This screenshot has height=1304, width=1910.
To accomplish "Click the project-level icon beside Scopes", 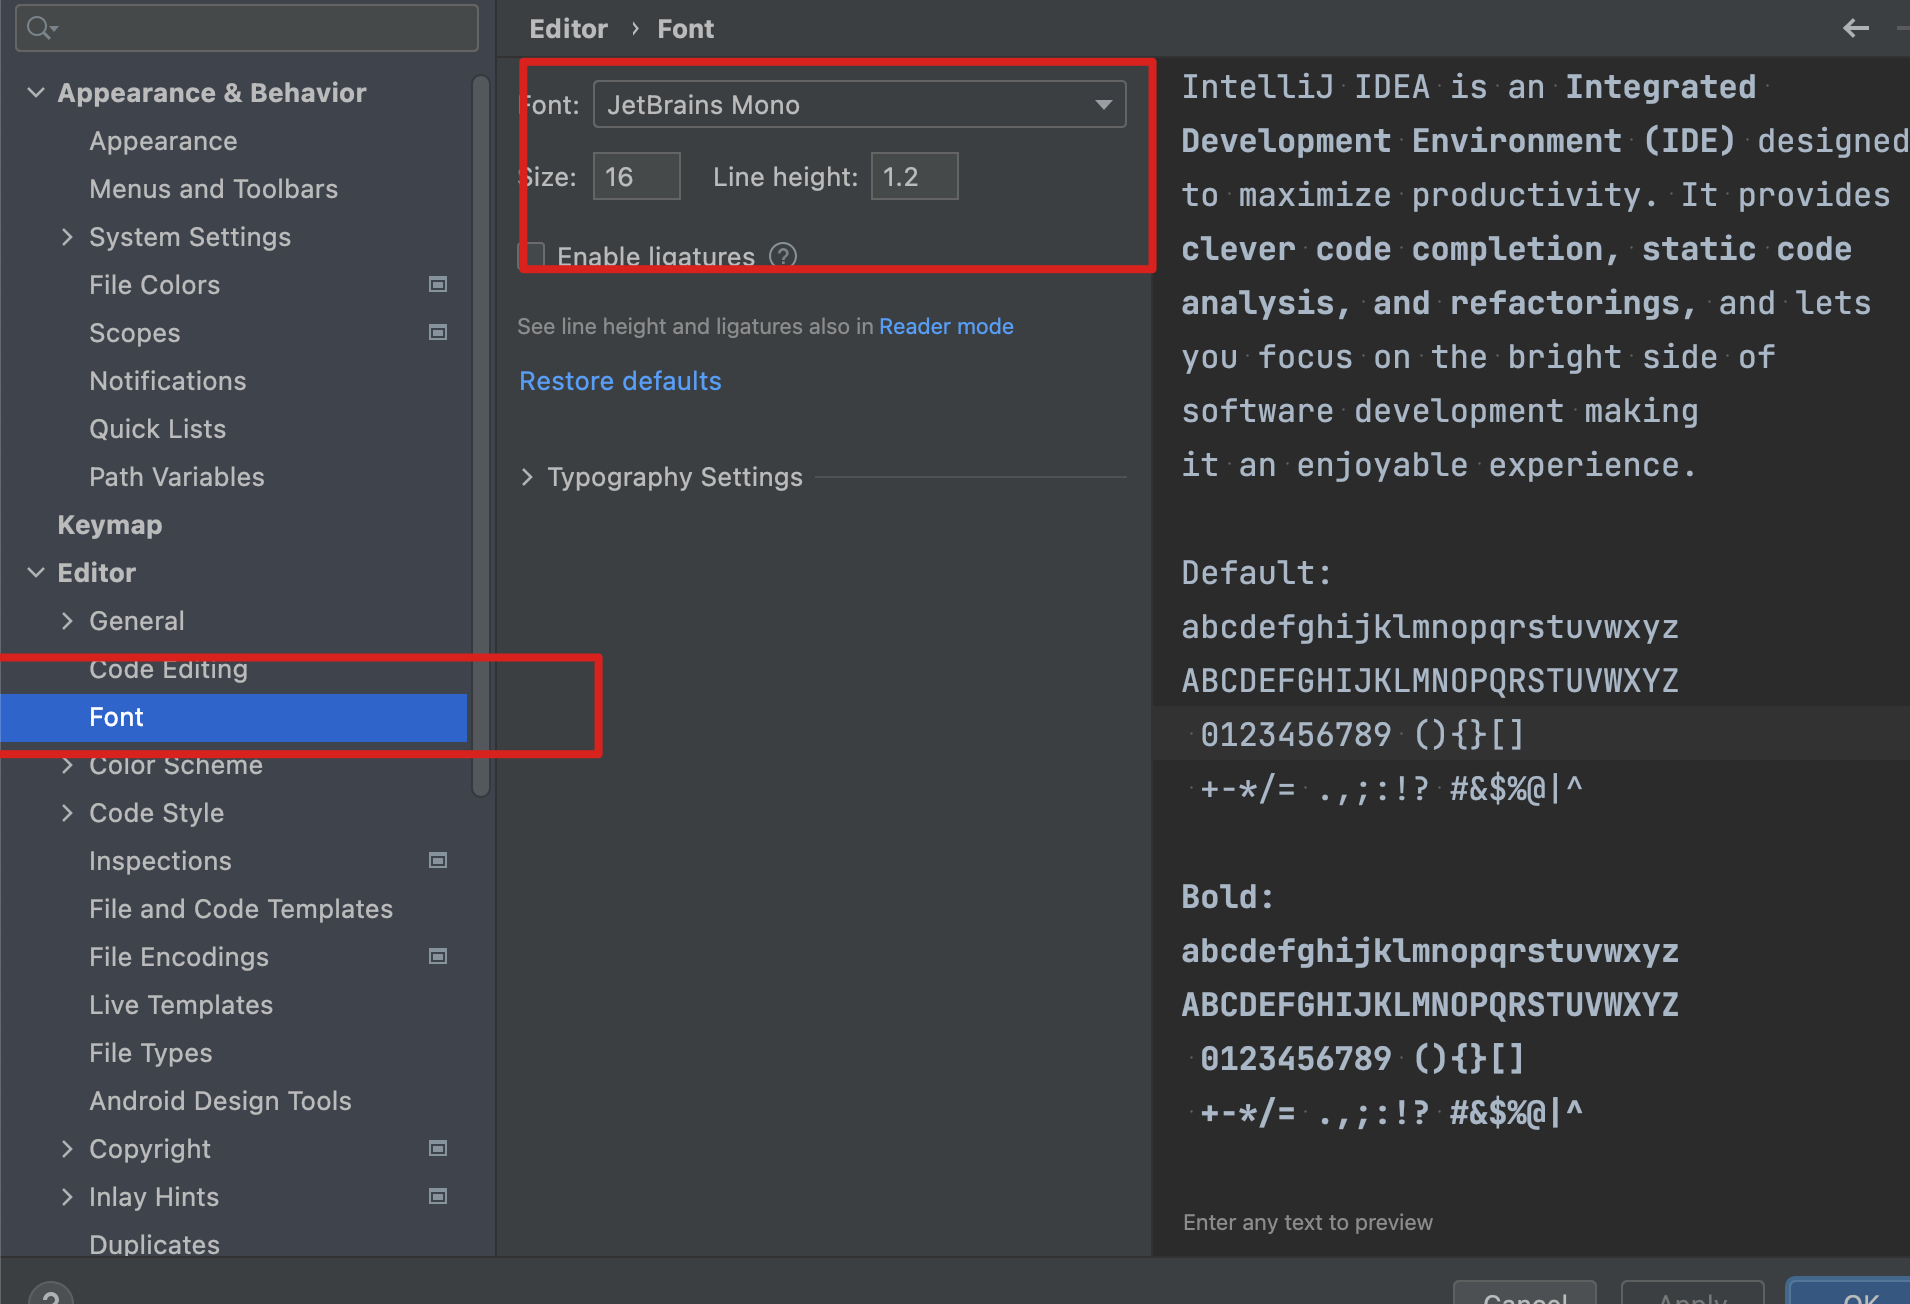I will (438, 332).
